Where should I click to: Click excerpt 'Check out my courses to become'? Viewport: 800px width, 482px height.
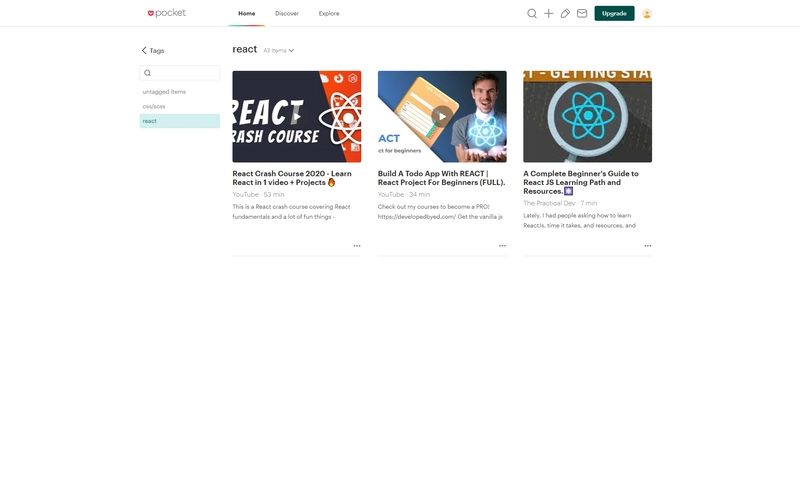click(440, 212)
